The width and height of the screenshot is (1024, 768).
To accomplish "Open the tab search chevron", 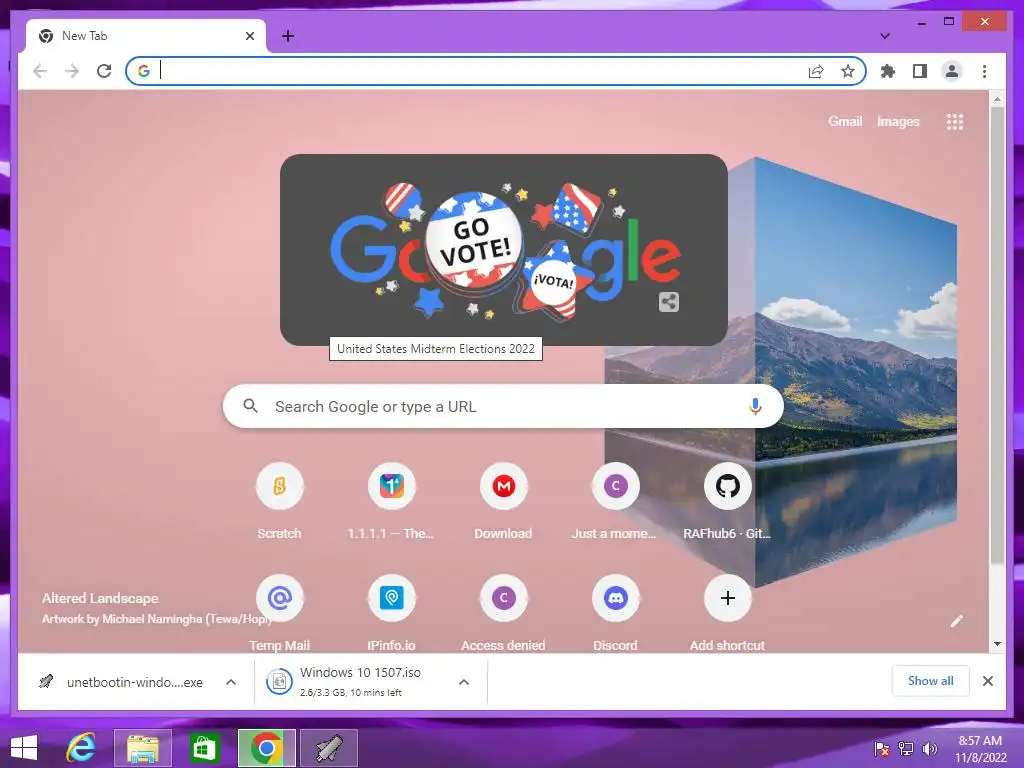I will 884,36.
